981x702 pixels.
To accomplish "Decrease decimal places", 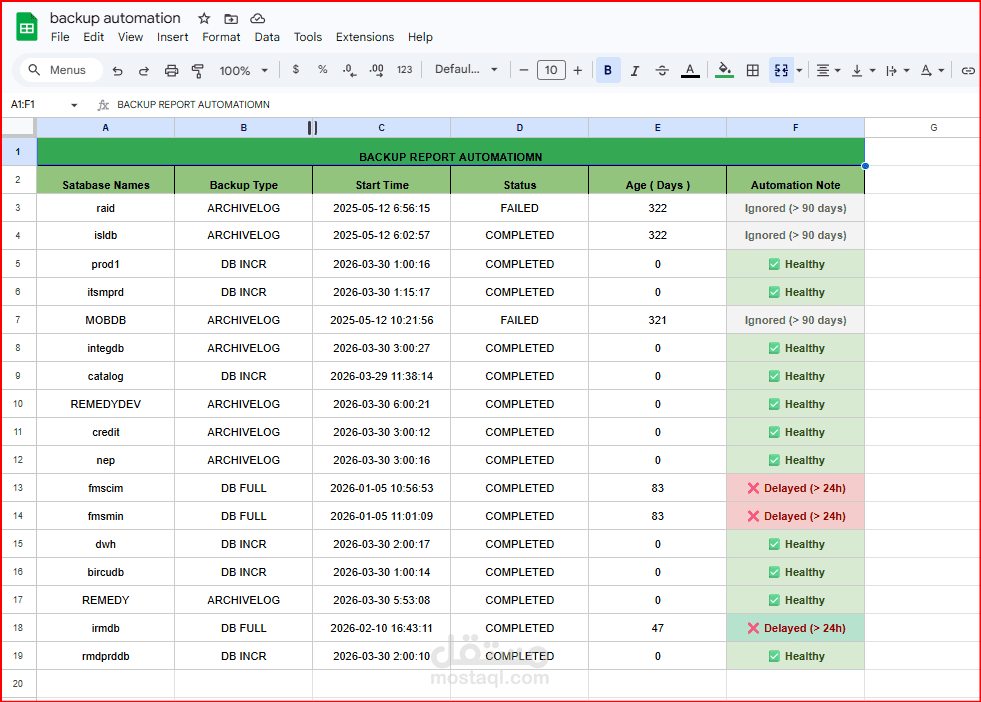I will click(347, 71).
